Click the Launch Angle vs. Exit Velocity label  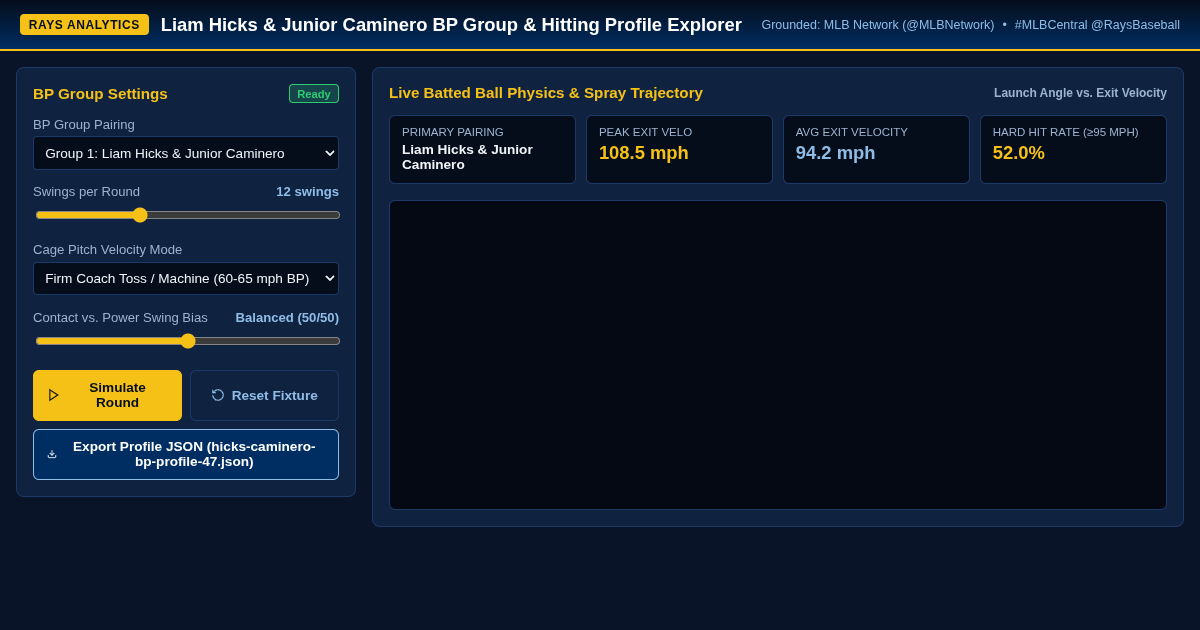coord(1080,93)
